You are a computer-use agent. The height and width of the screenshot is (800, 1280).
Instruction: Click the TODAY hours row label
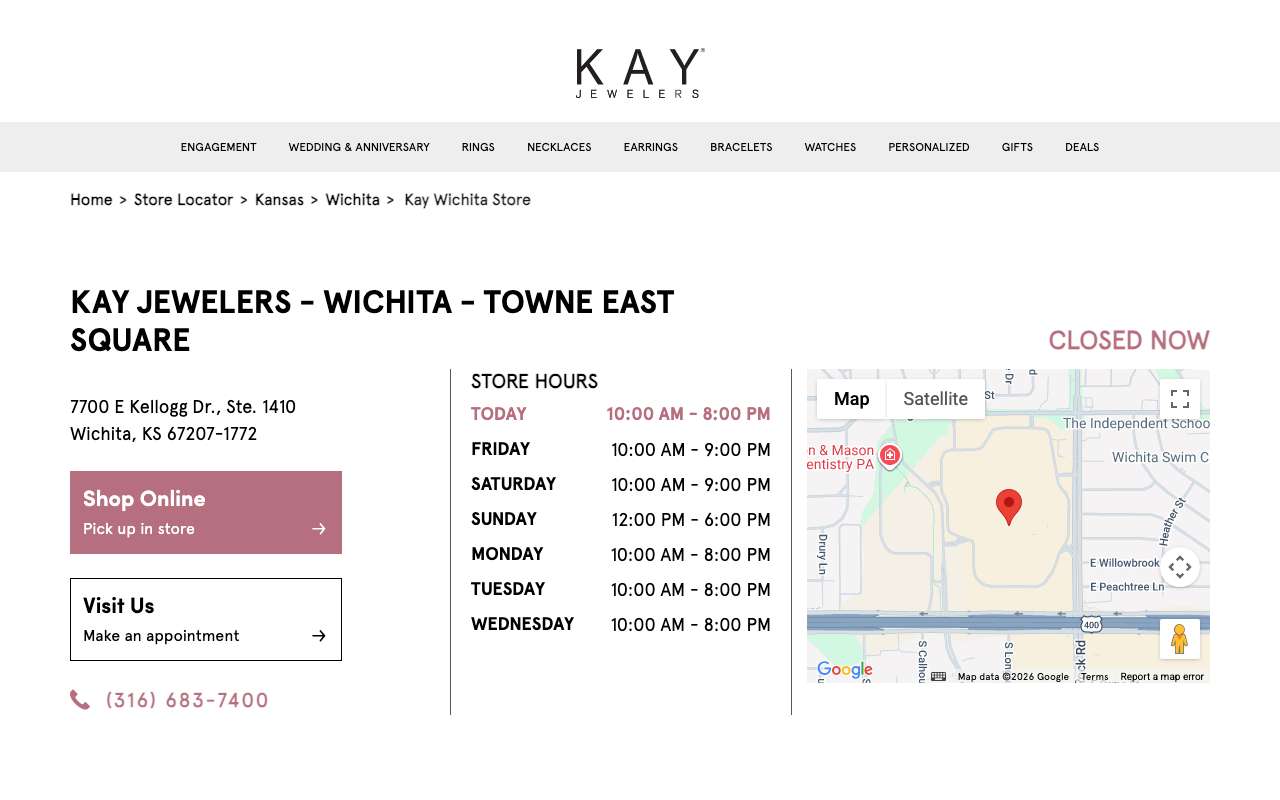click(499, 414)
